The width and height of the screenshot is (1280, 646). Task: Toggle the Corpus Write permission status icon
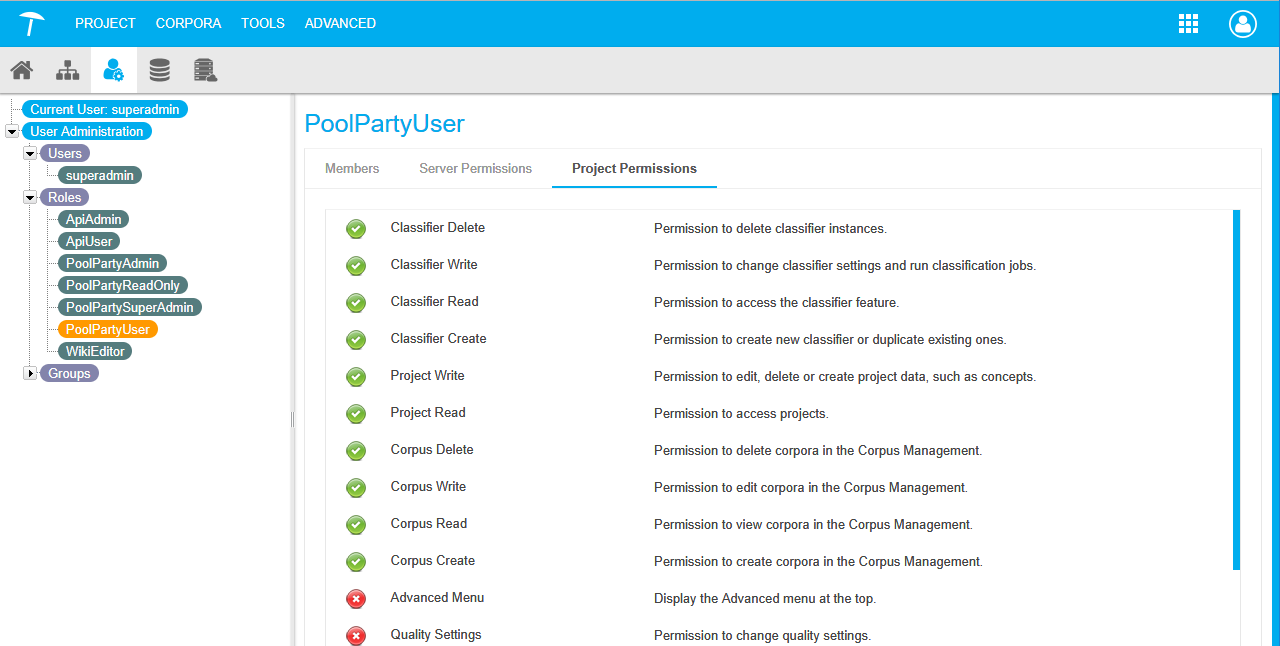pos(356,488)
